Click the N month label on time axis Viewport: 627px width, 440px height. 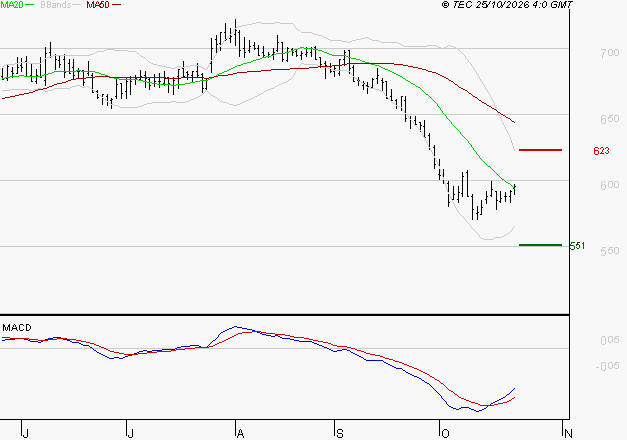tap(568, 434)
